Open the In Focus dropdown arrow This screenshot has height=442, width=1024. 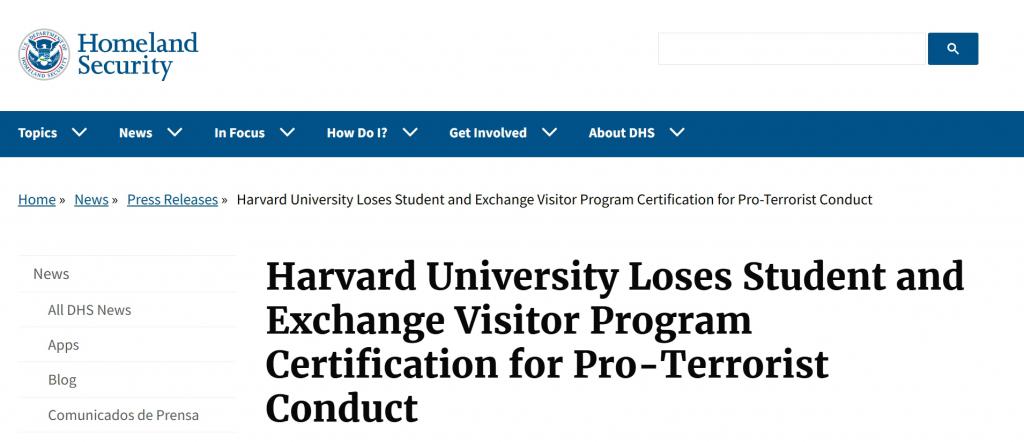tap(287, 133)
